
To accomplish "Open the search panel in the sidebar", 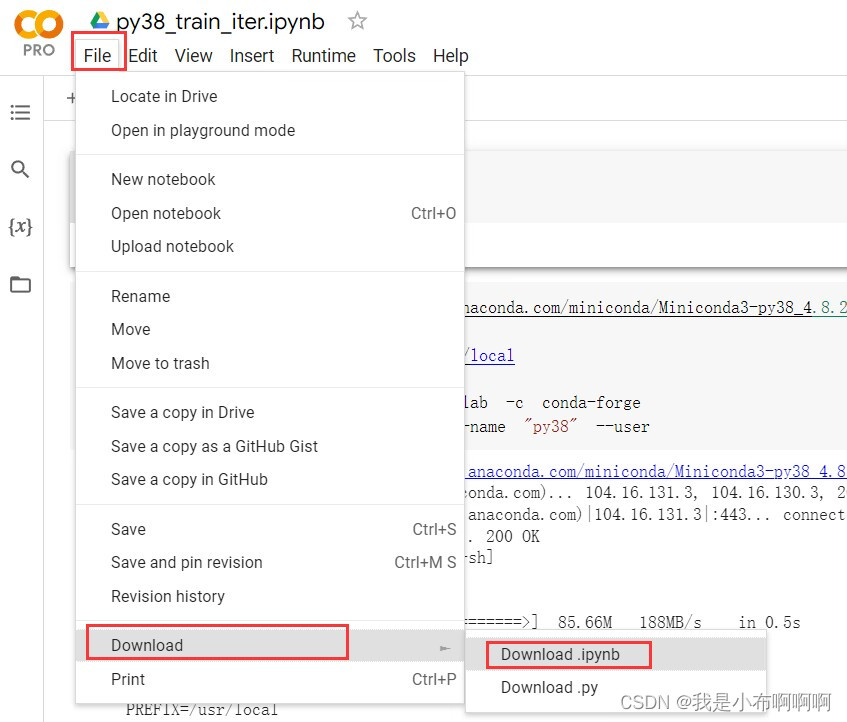I will [x=20, y=170].
